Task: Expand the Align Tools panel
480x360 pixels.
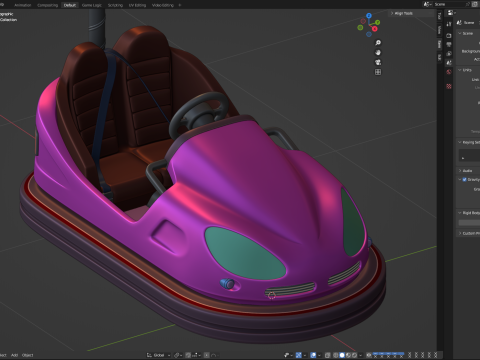Action: [402, 13]
